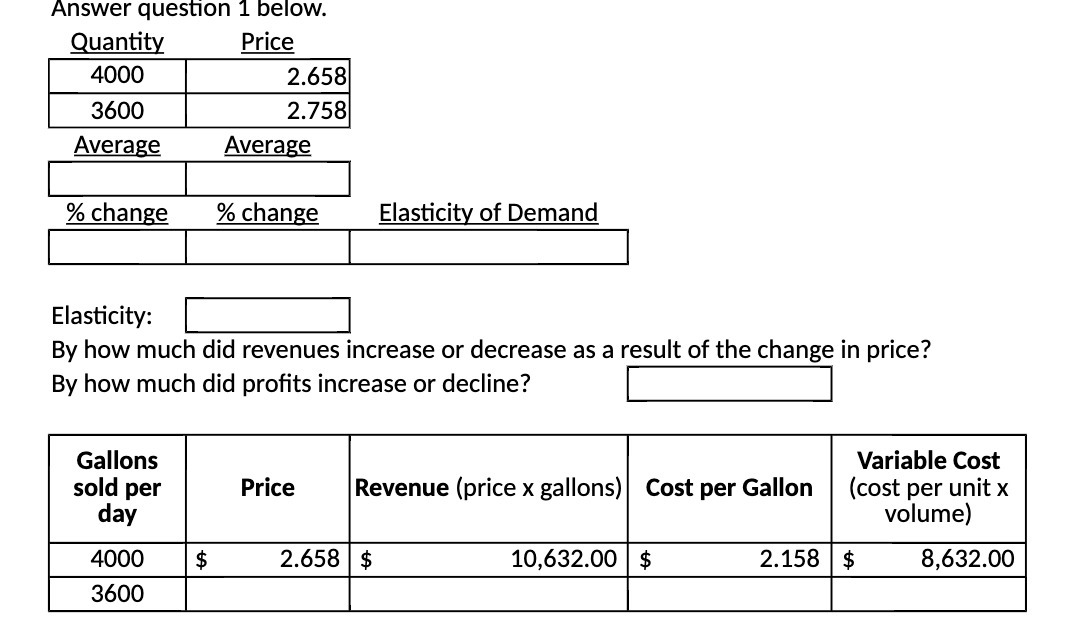Click the empty Price cell beside 3600 gallons
Image resolution: width=1092 pixels, height=621 pixels.
(267, 593)
